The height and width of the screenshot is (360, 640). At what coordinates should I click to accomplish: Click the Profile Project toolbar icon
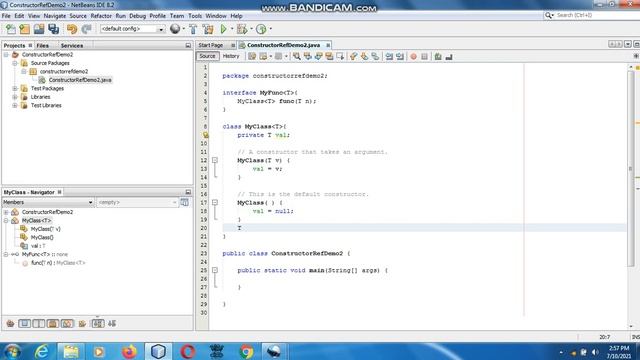(x=261, y=29)
